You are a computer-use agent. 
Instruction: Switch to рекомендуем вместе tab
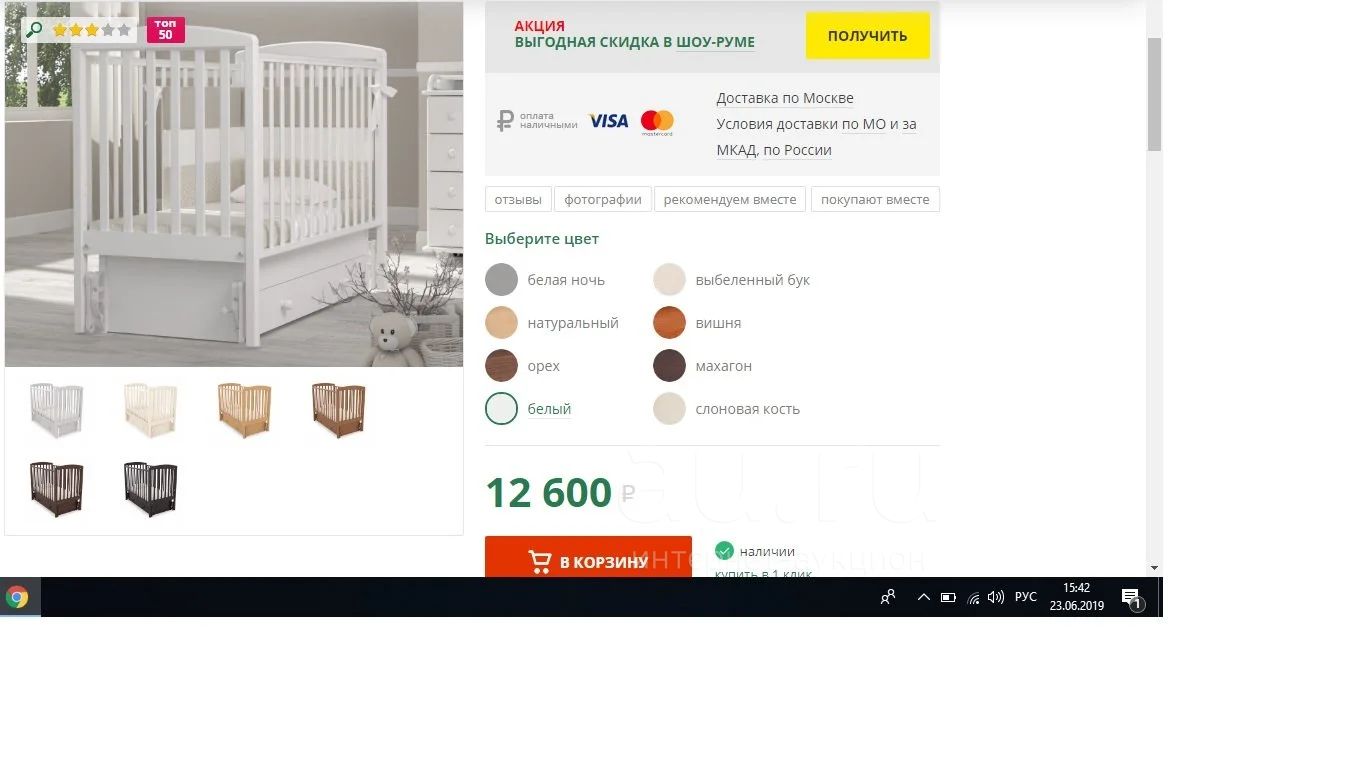point(730,199)
